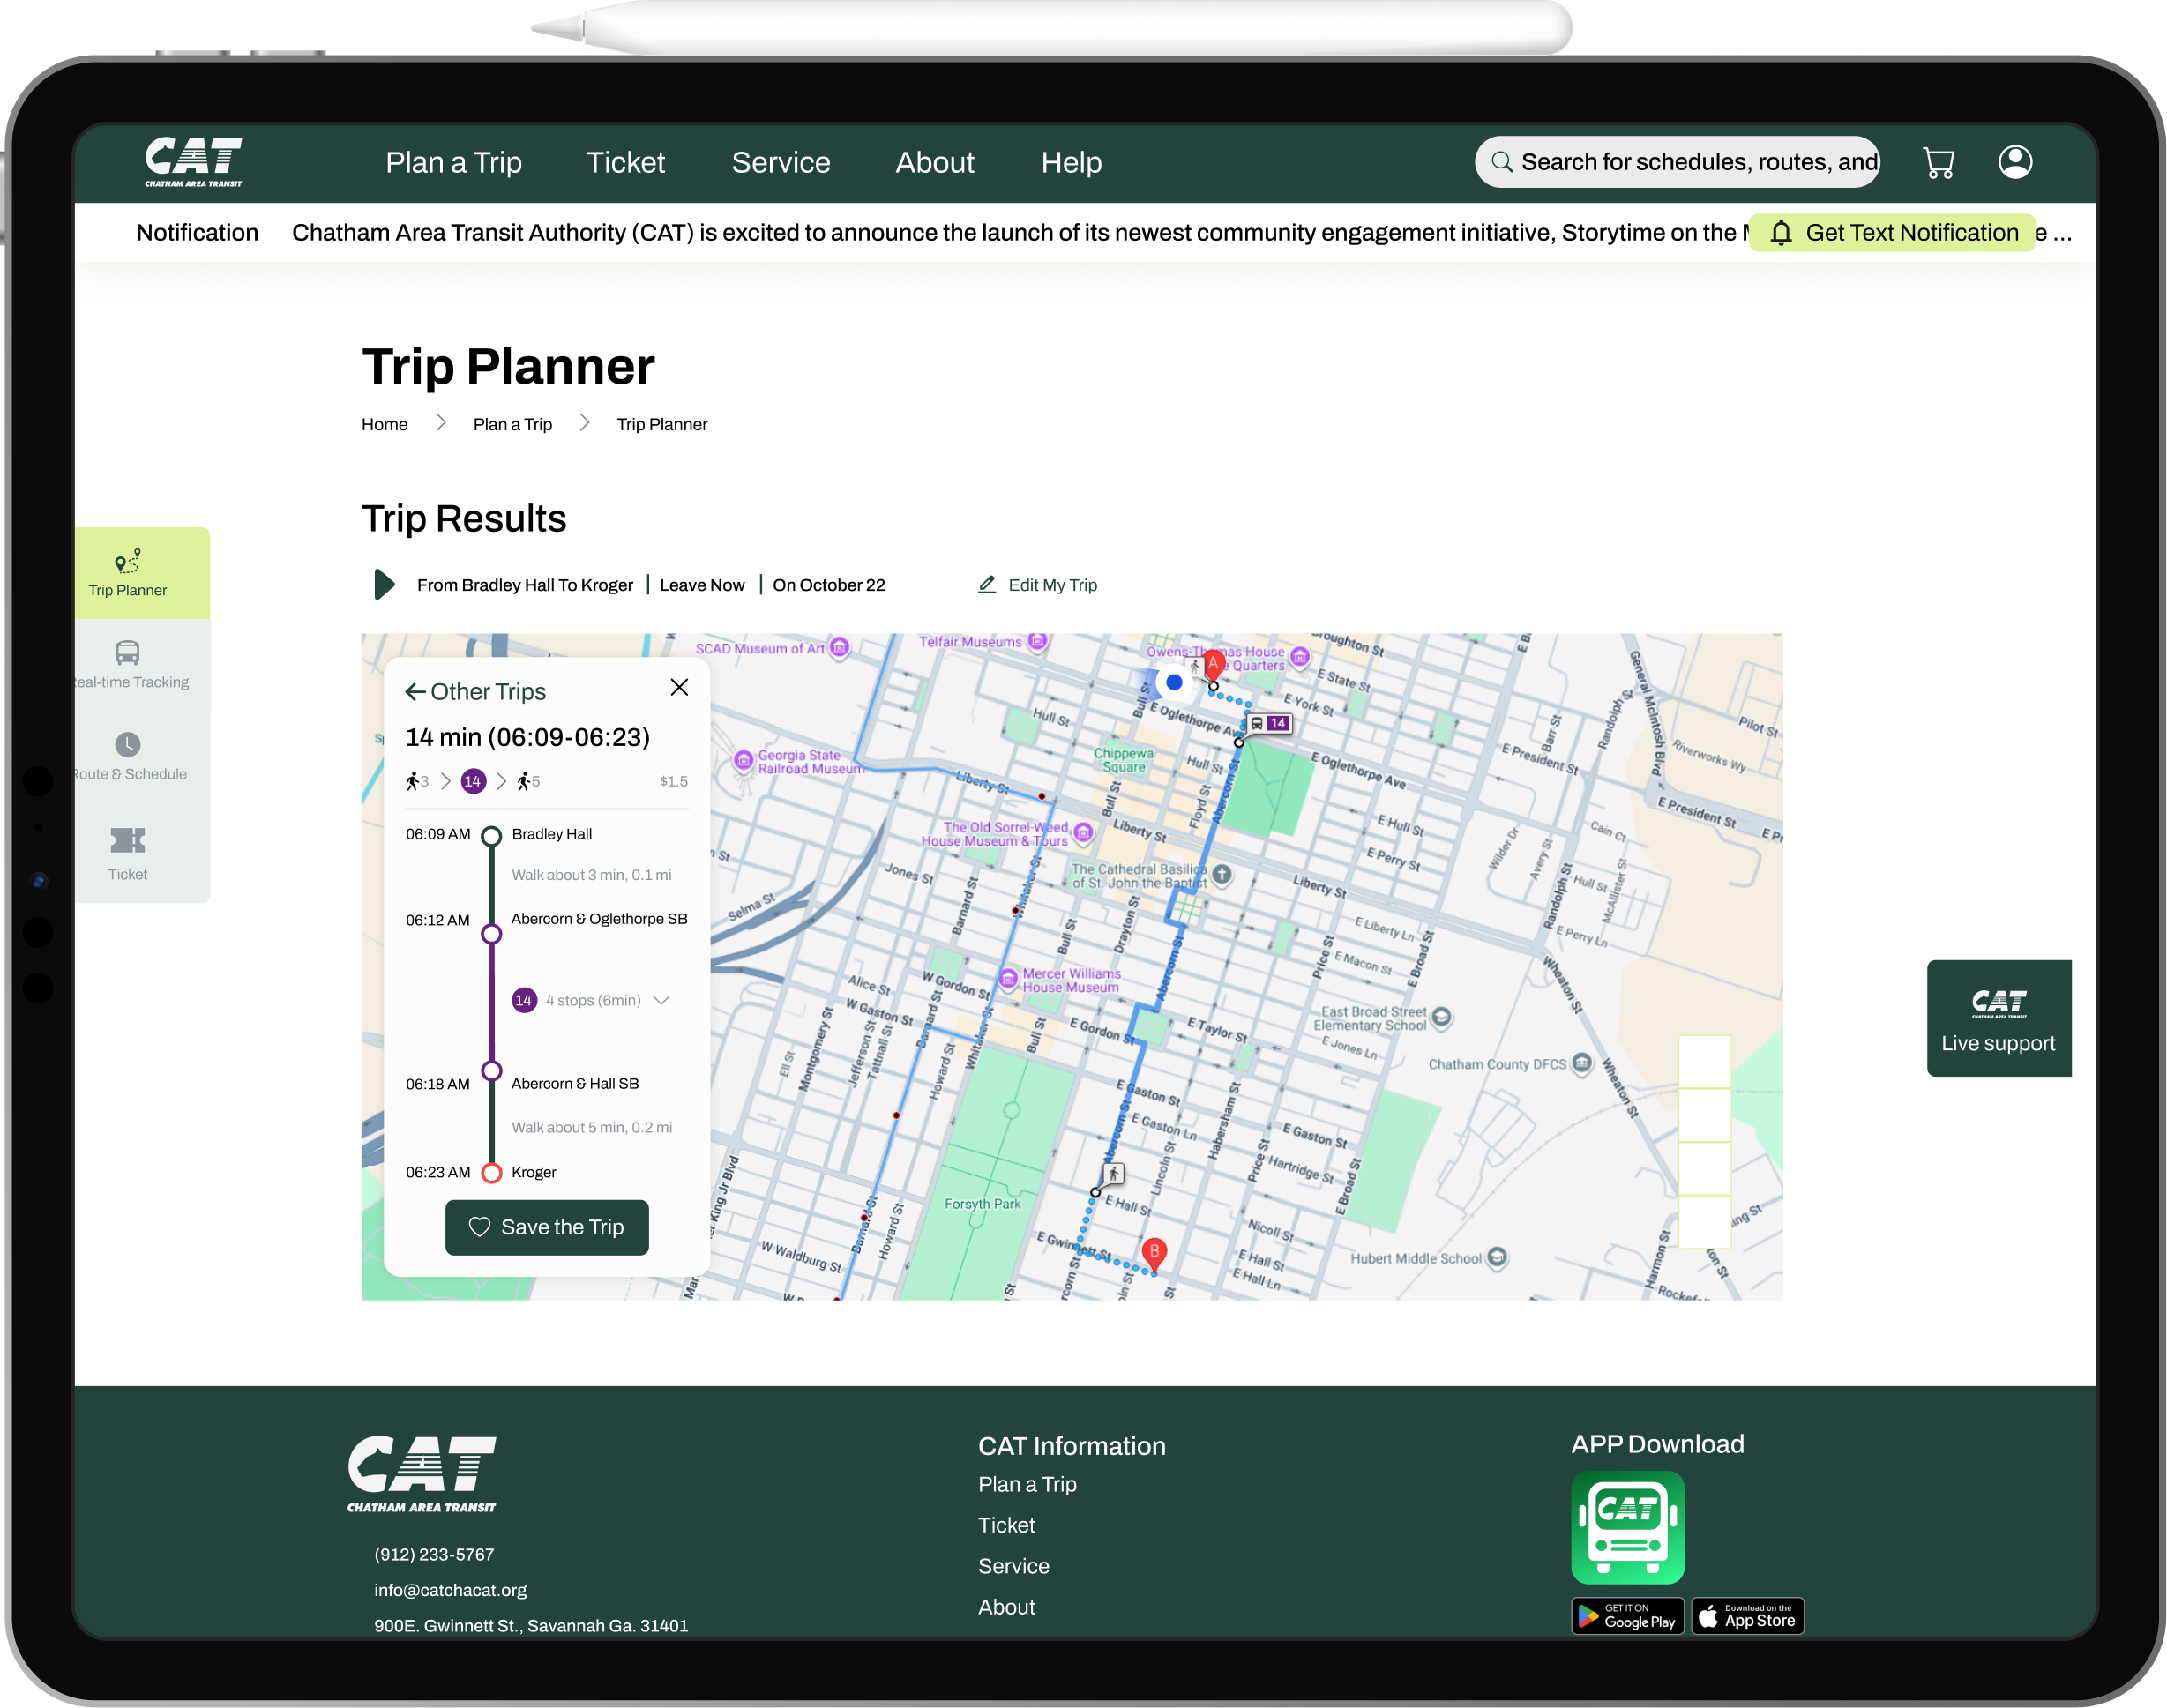
Task: Open the Plan a Trip header menu
Action: [454, 162]
